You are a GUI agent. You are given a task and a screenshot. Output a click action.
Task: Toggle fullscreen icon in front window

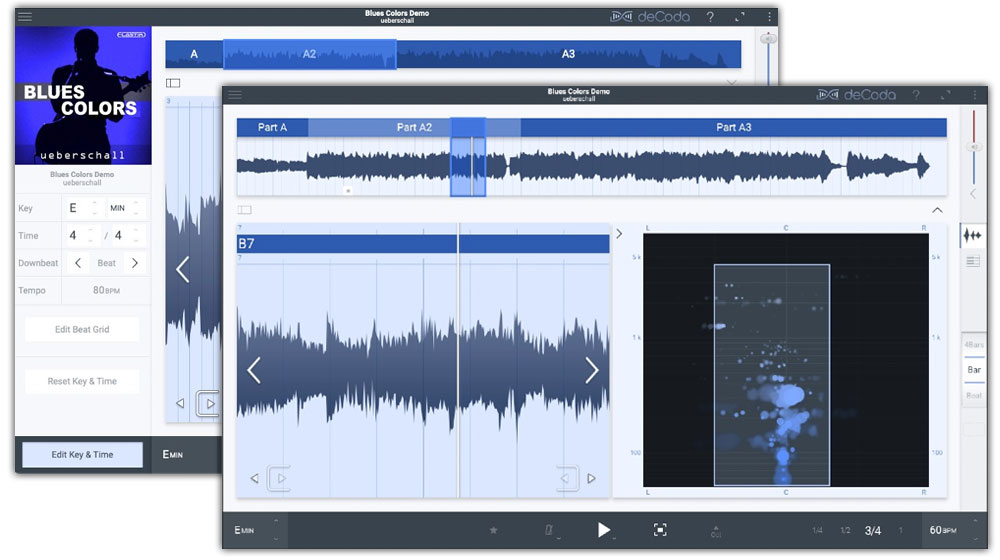[x=946, y=95]
